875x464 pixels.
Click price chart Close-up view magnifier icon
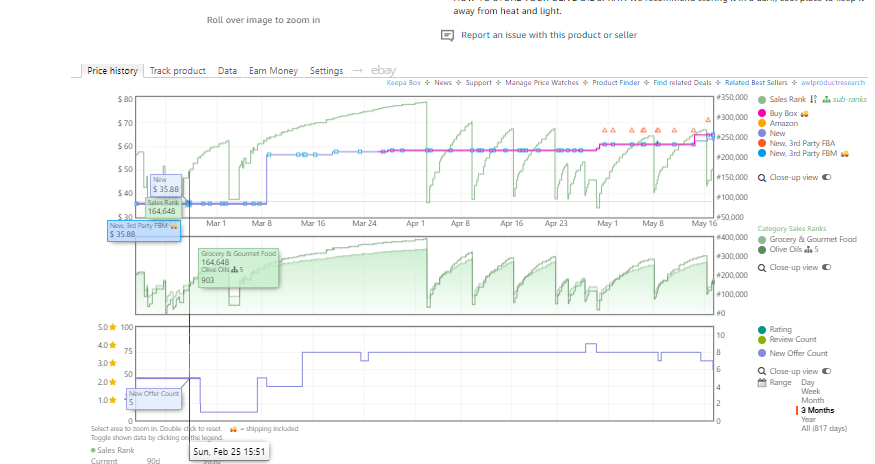pyautogui.click(x=762, y=178)
